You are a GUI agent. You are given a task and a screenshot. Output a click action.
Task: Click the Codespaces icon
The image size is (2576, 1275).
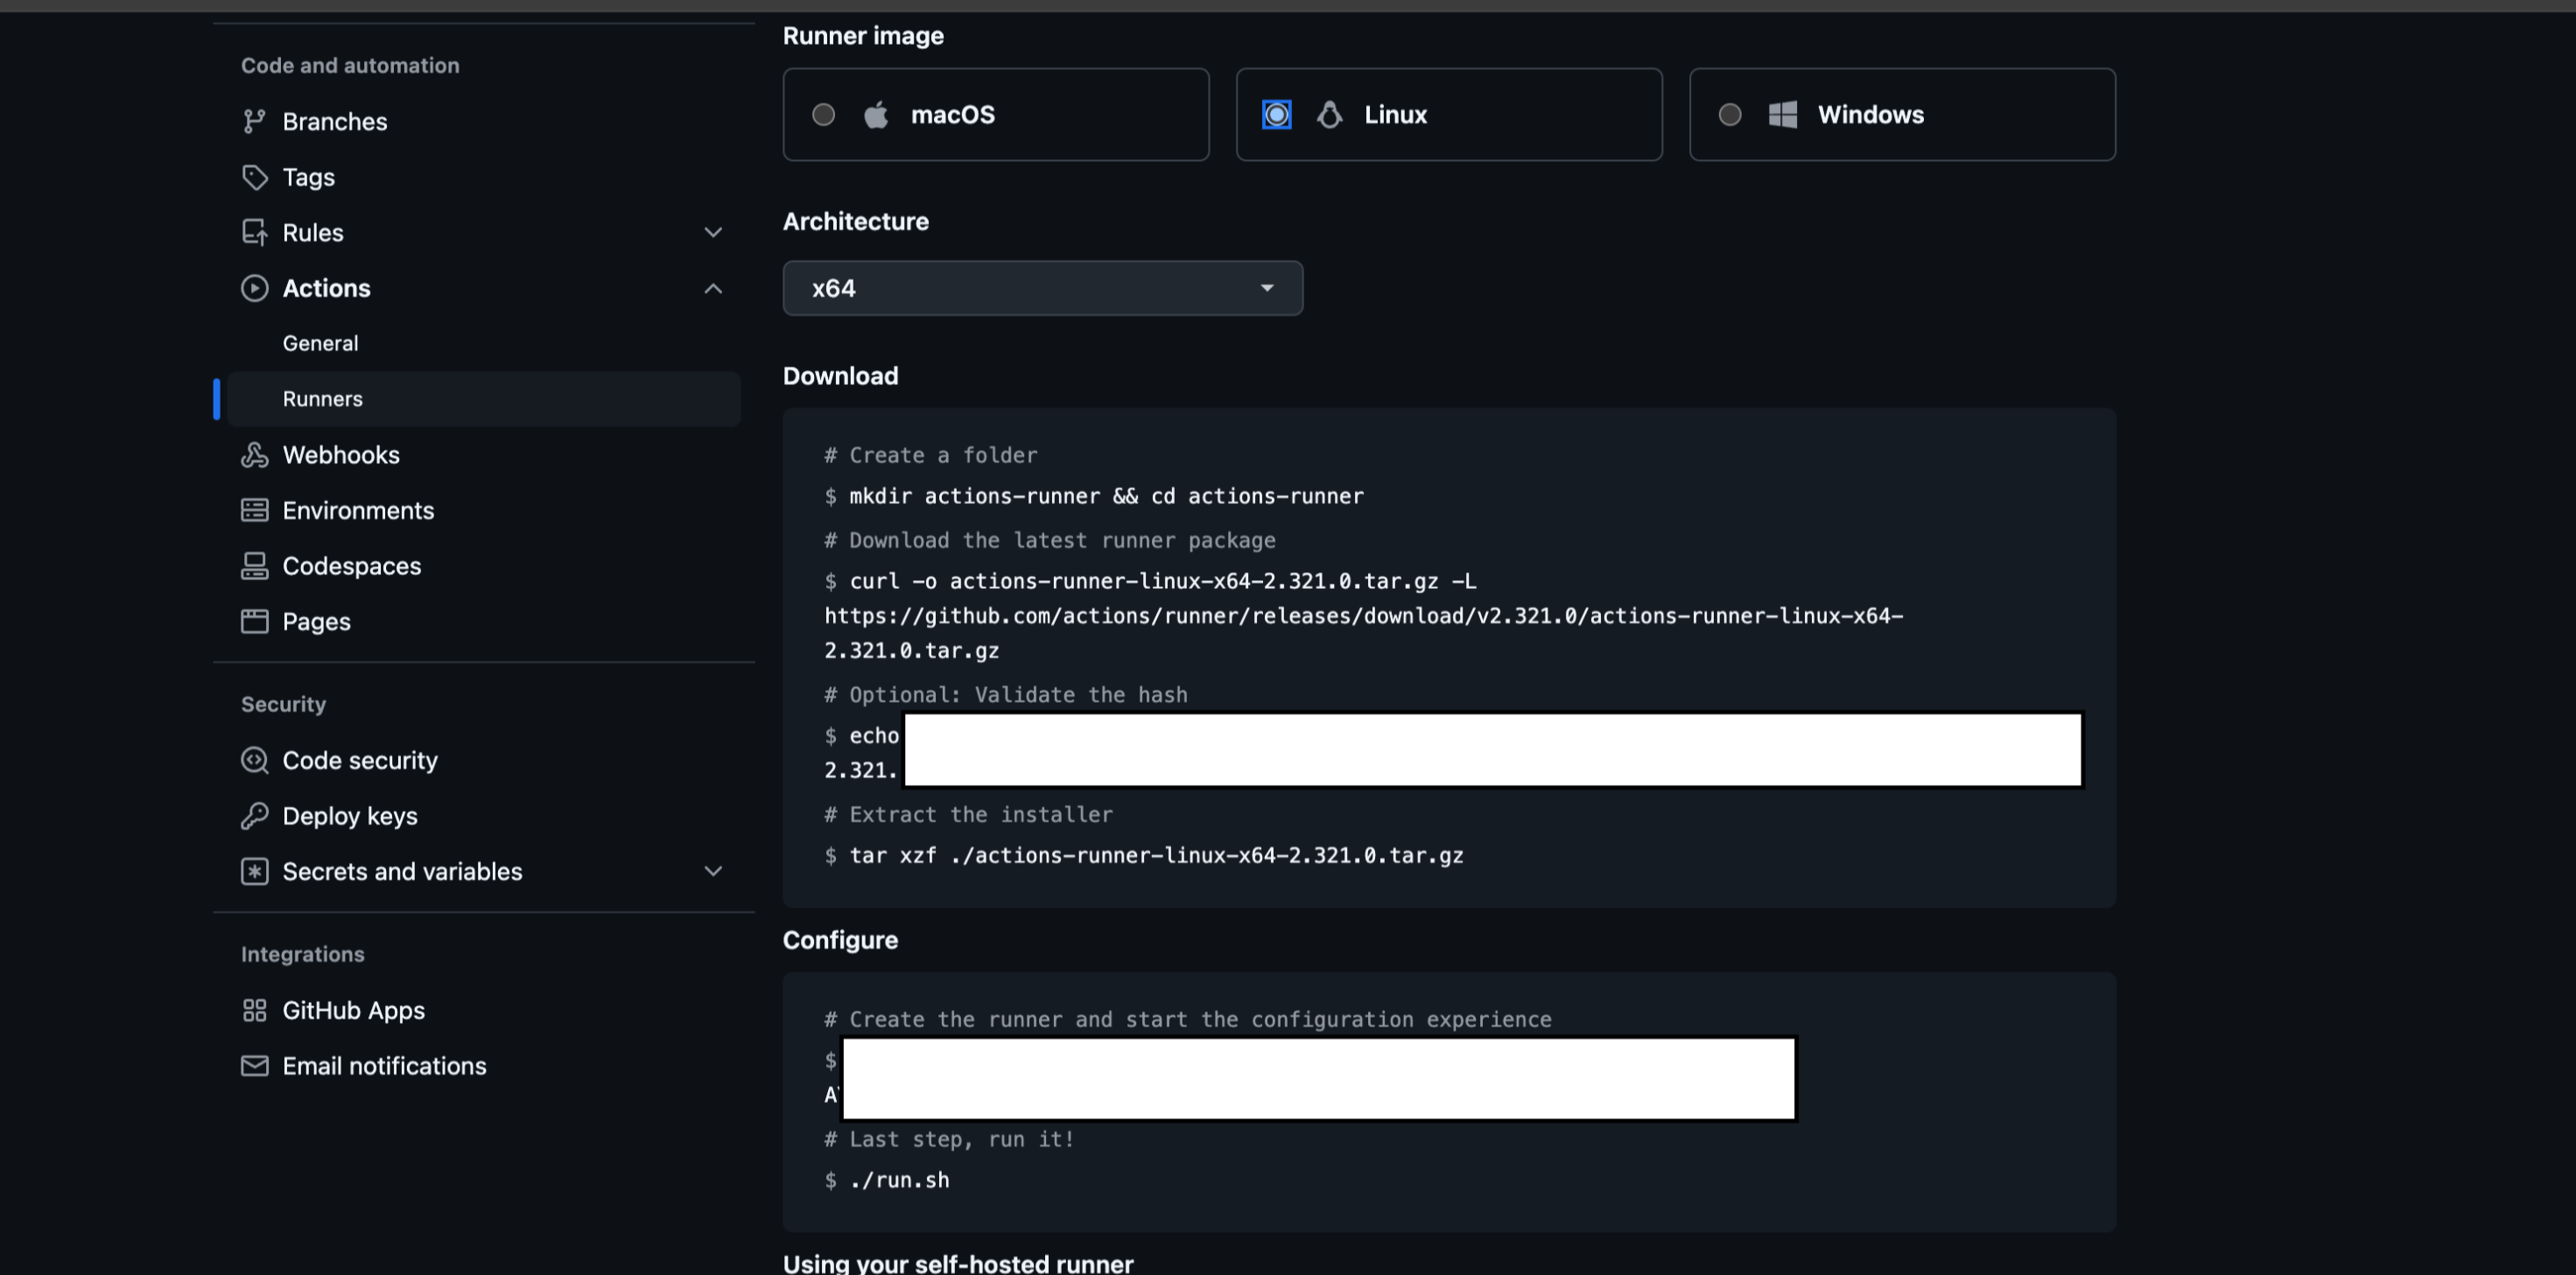click(x=254, y=566)
